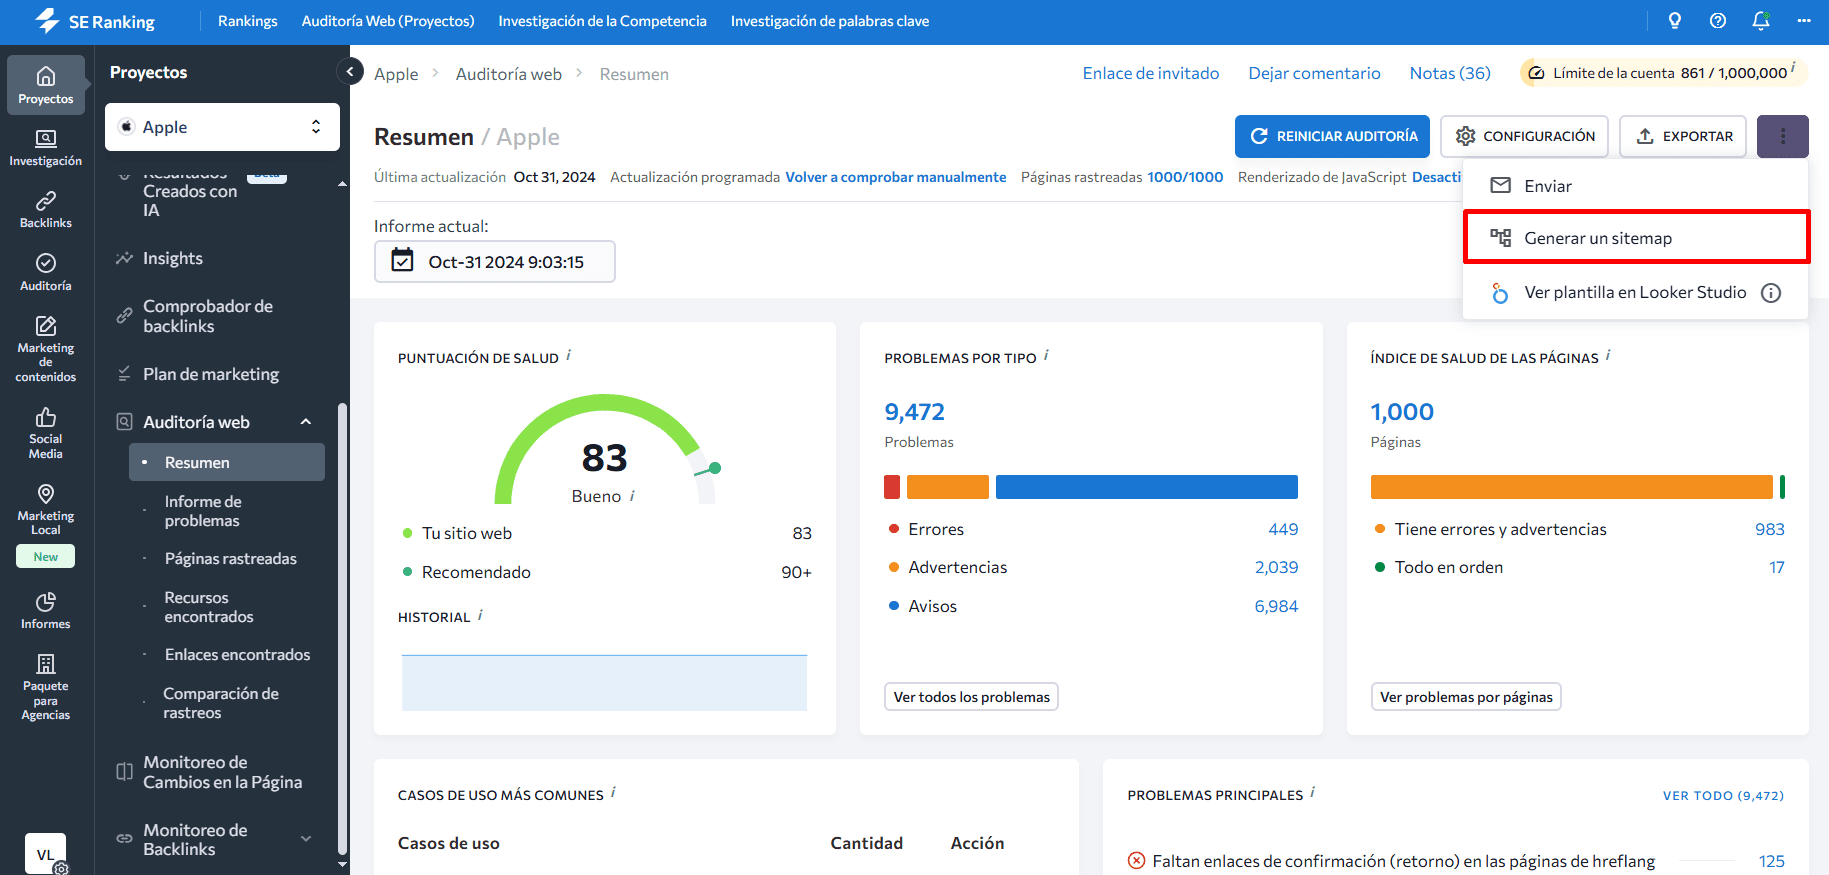The width and height of the screenshot is (1829, 875).
Task: Click Ver problemas por páginas button
Action: coord(1466,697)
